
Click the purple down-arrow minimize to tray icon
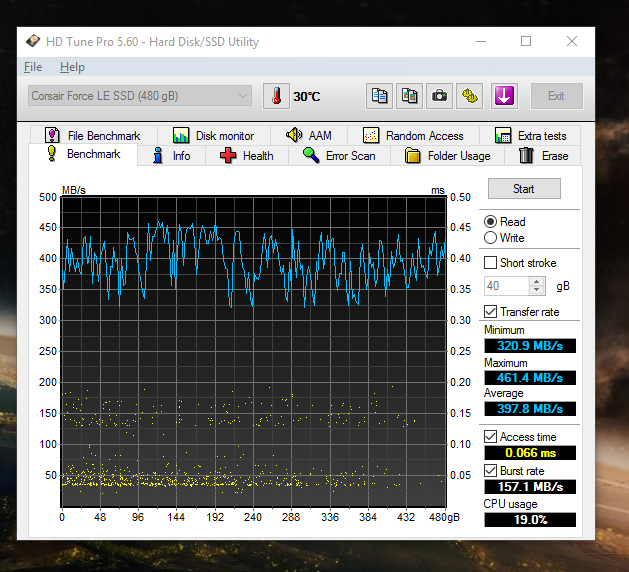click(x=503, y=96)
